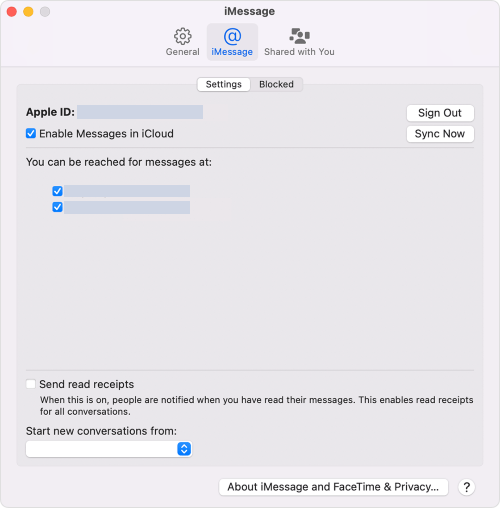Screen dimensions: 500x508
Task: Toggle Enable Messages in iCloud checkbox
Action: 31,133
